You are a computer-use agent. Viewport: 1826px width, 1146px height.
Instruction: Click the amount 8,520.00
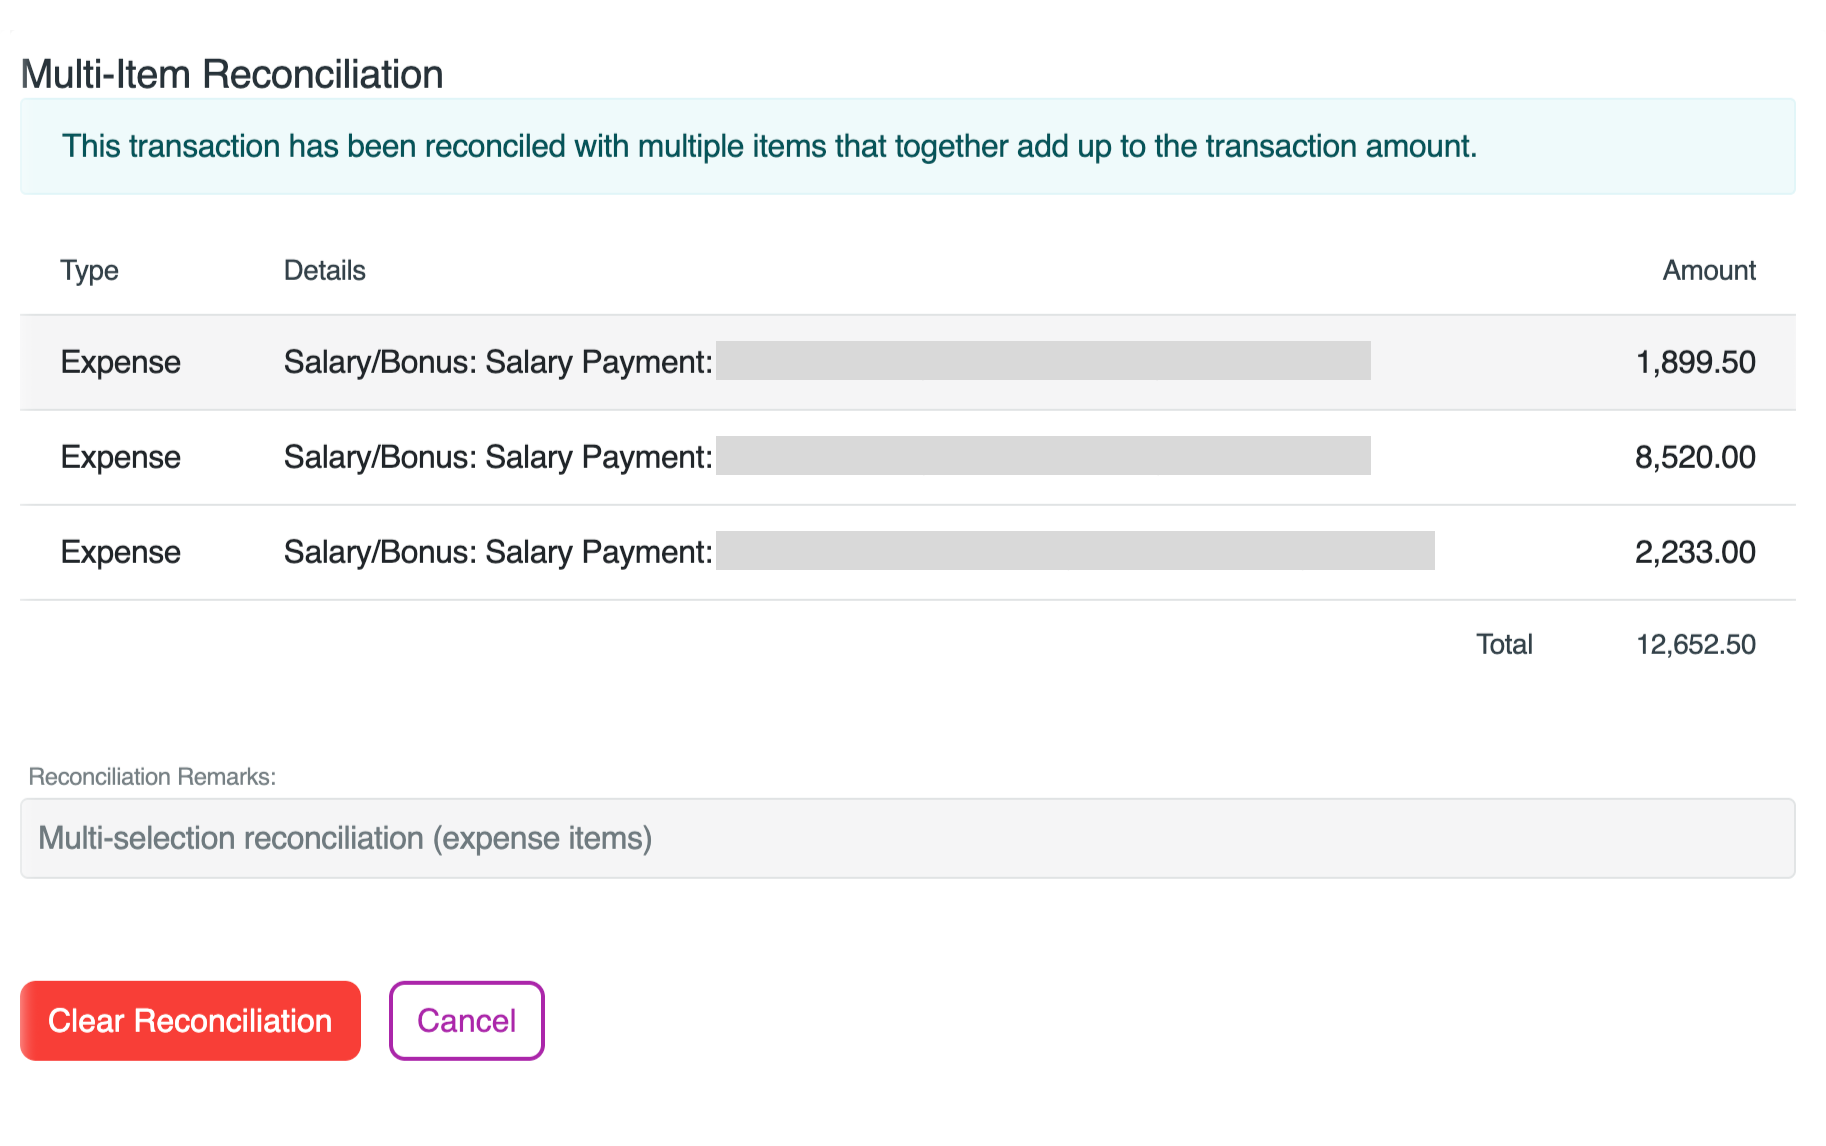1694,457
